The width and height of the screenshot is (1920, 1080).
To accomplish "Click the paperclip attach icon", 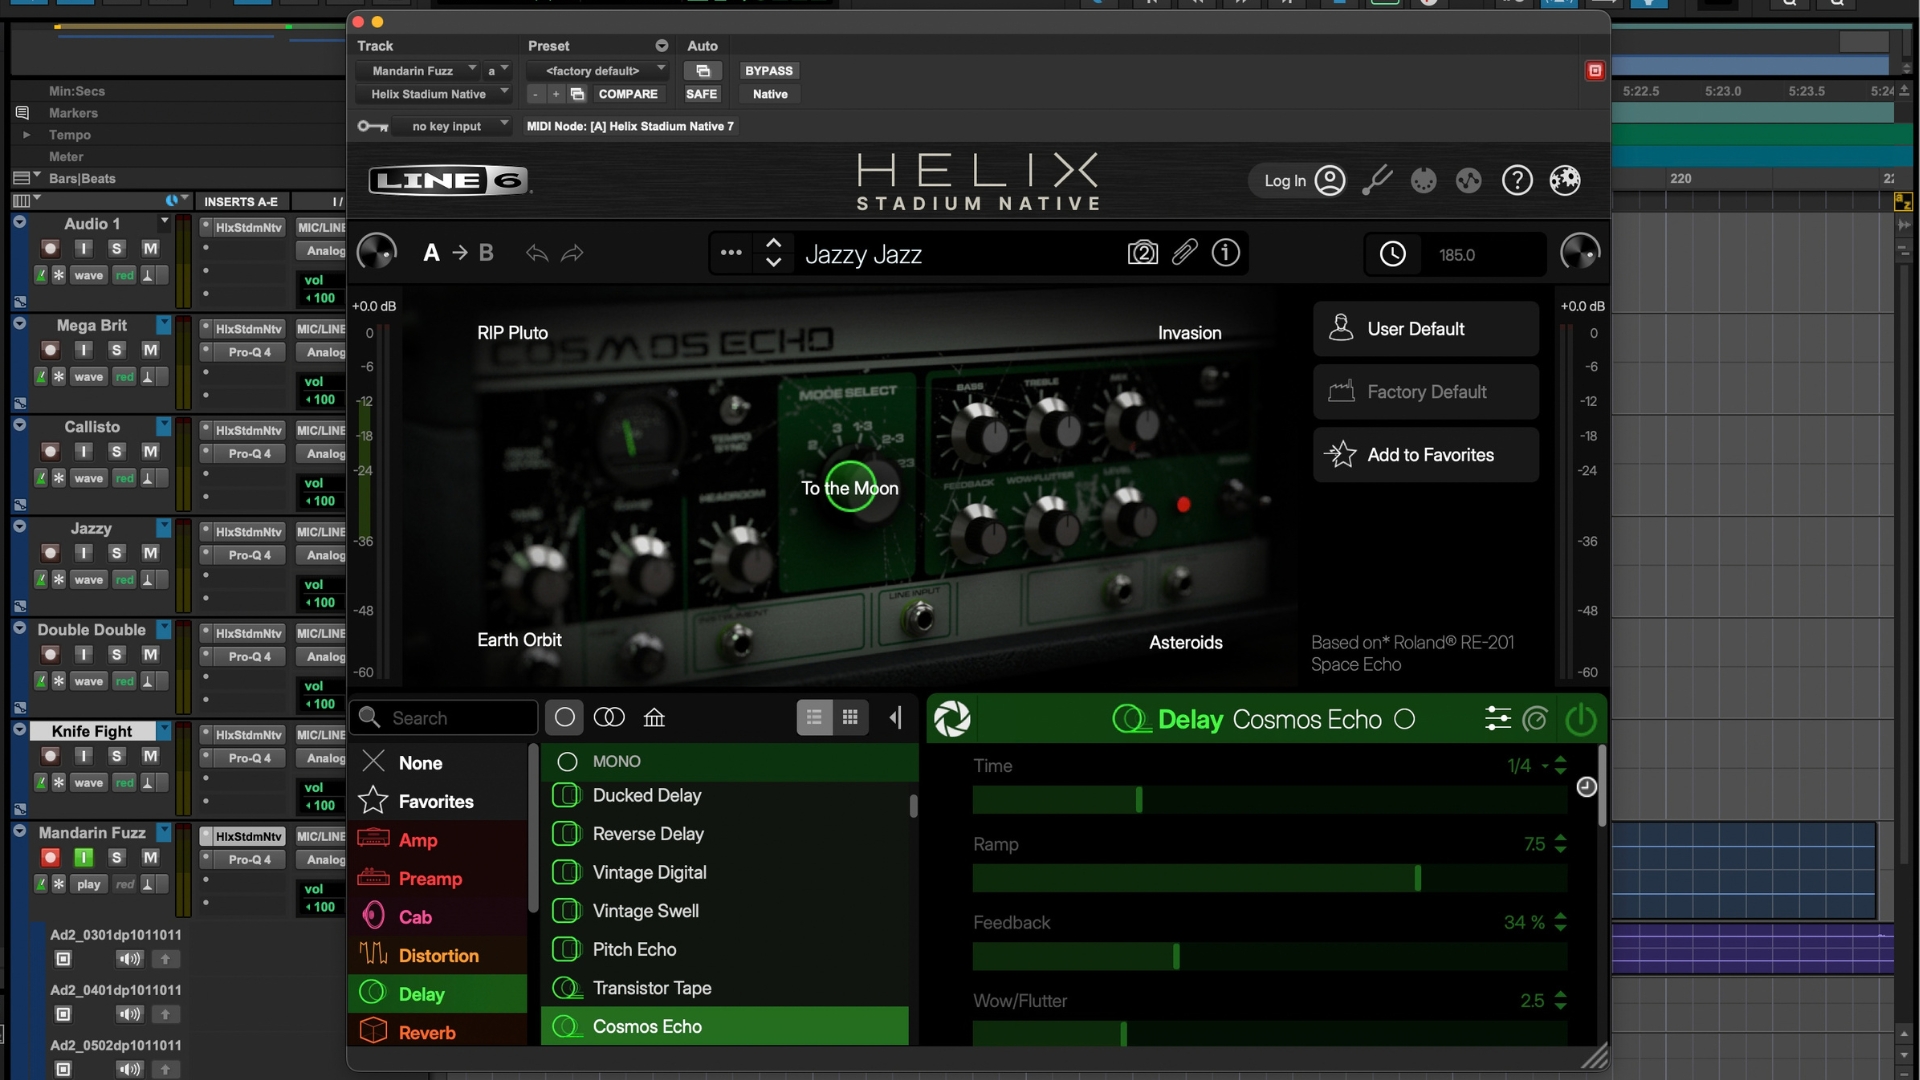I will (x=1185, y=253).
